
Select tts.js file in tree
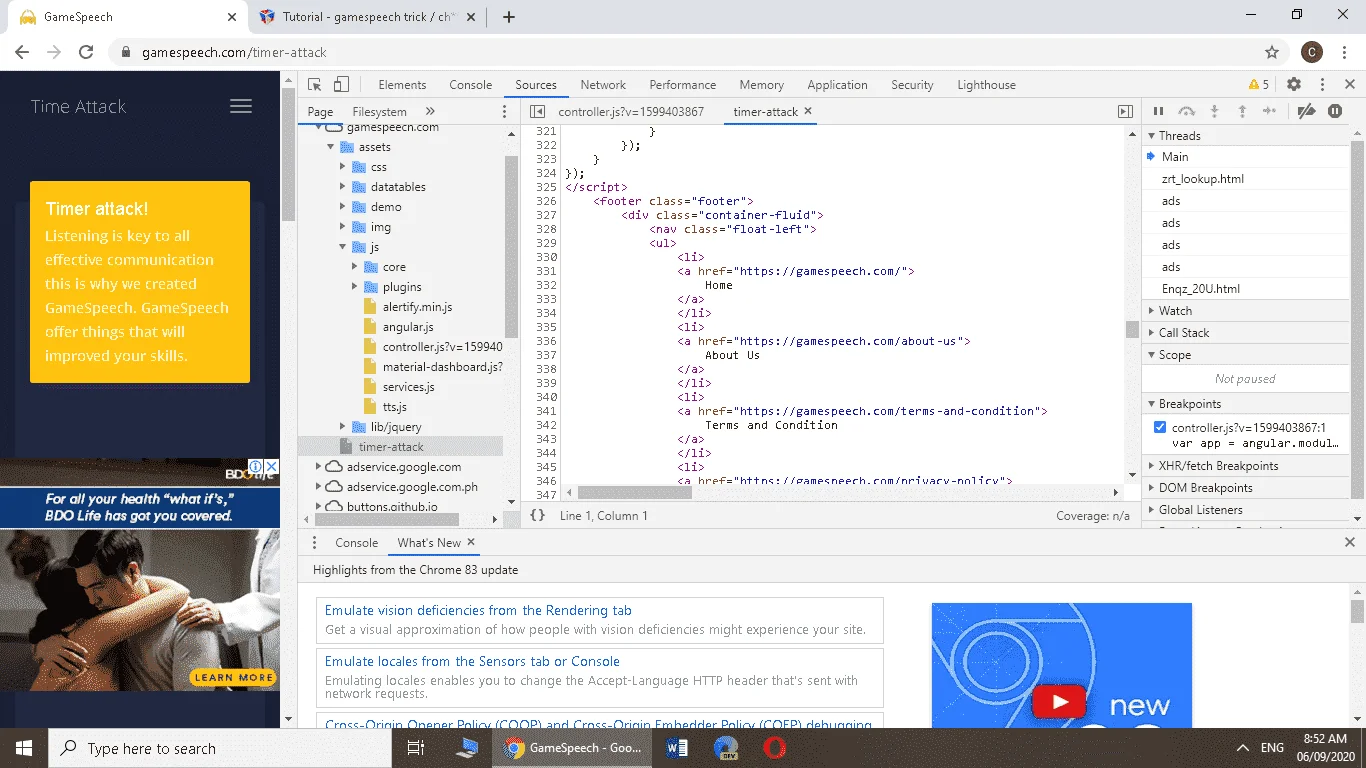(x=394, y=407)
